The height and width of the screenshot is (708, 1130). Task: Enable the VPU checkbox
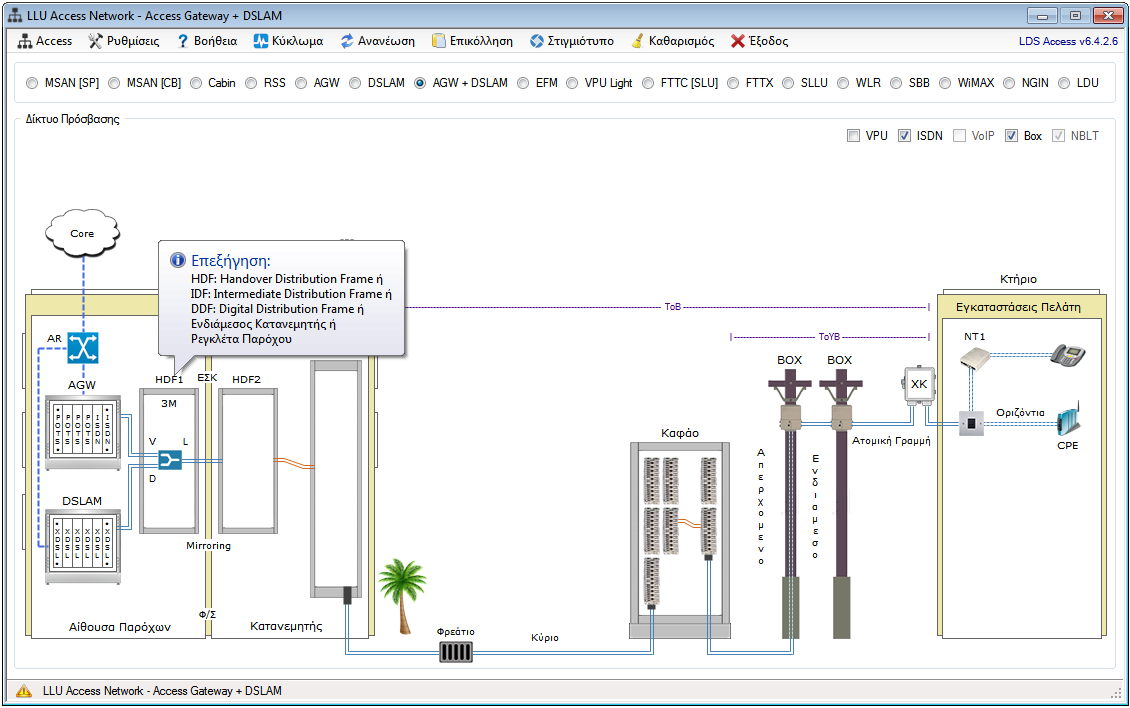click(x=853, y=136)
